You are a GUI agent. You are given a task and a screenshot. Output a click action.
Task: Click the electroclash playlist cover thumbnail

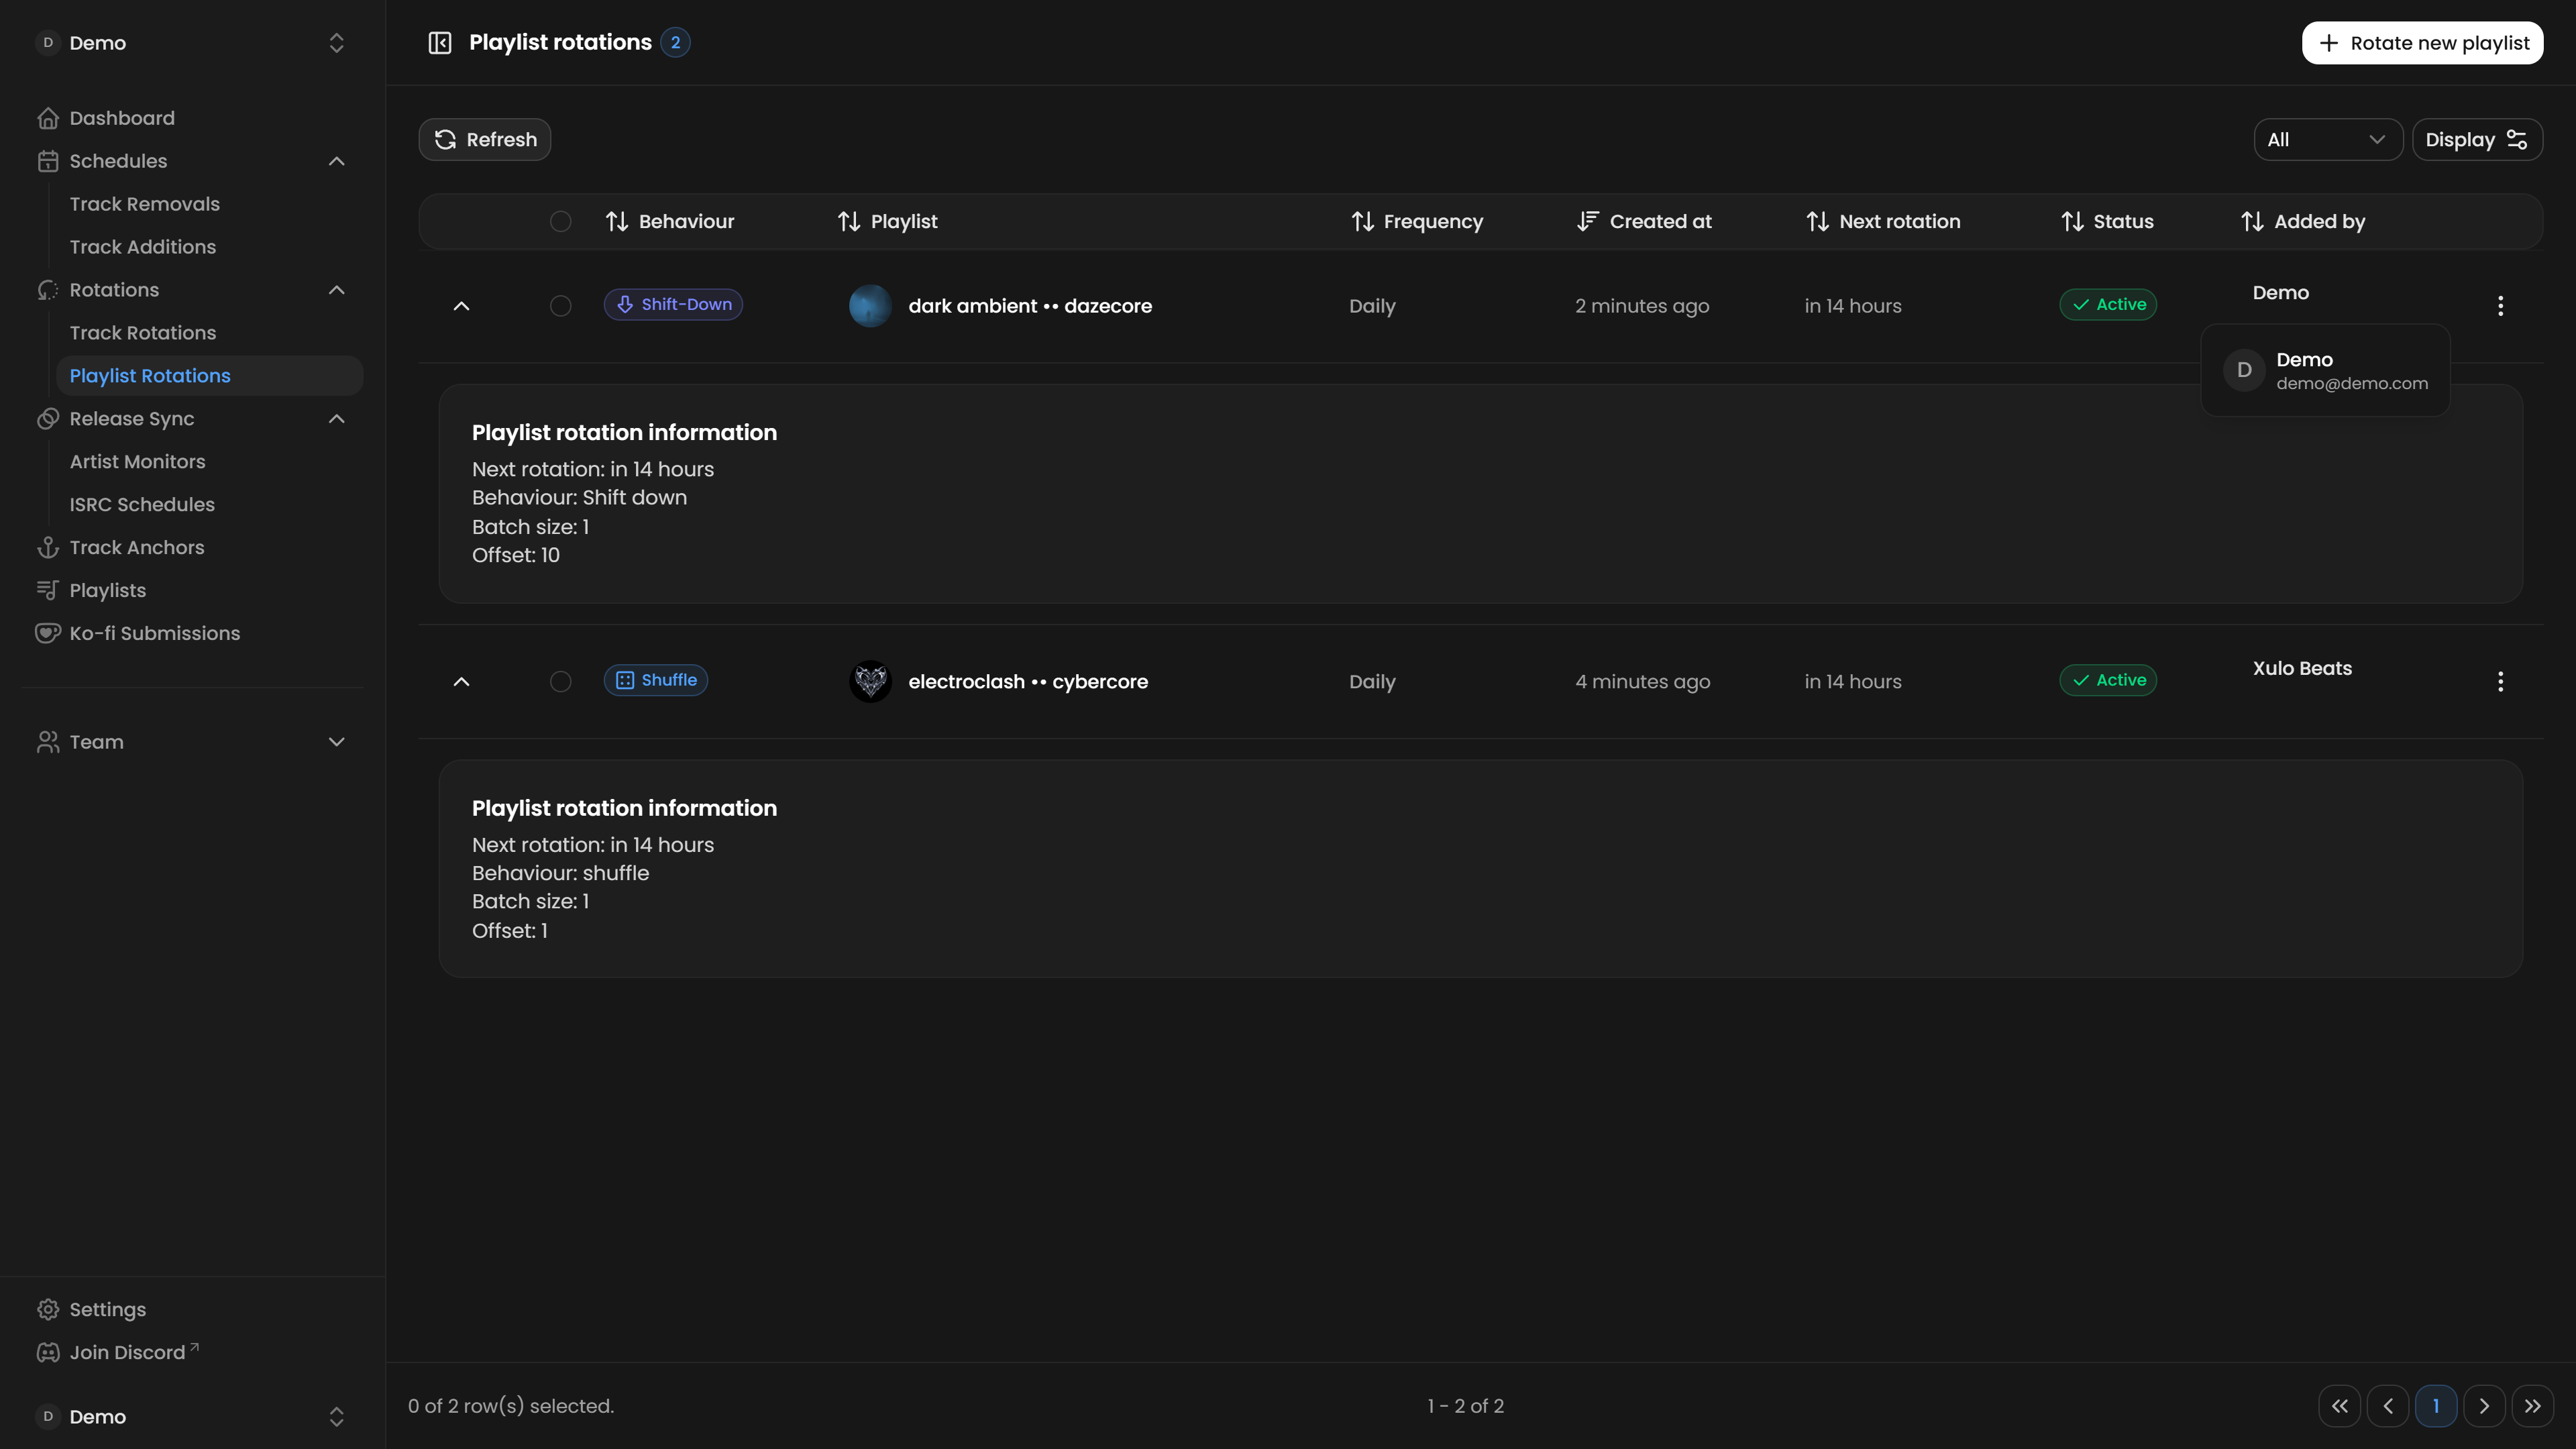pos(871,681)
